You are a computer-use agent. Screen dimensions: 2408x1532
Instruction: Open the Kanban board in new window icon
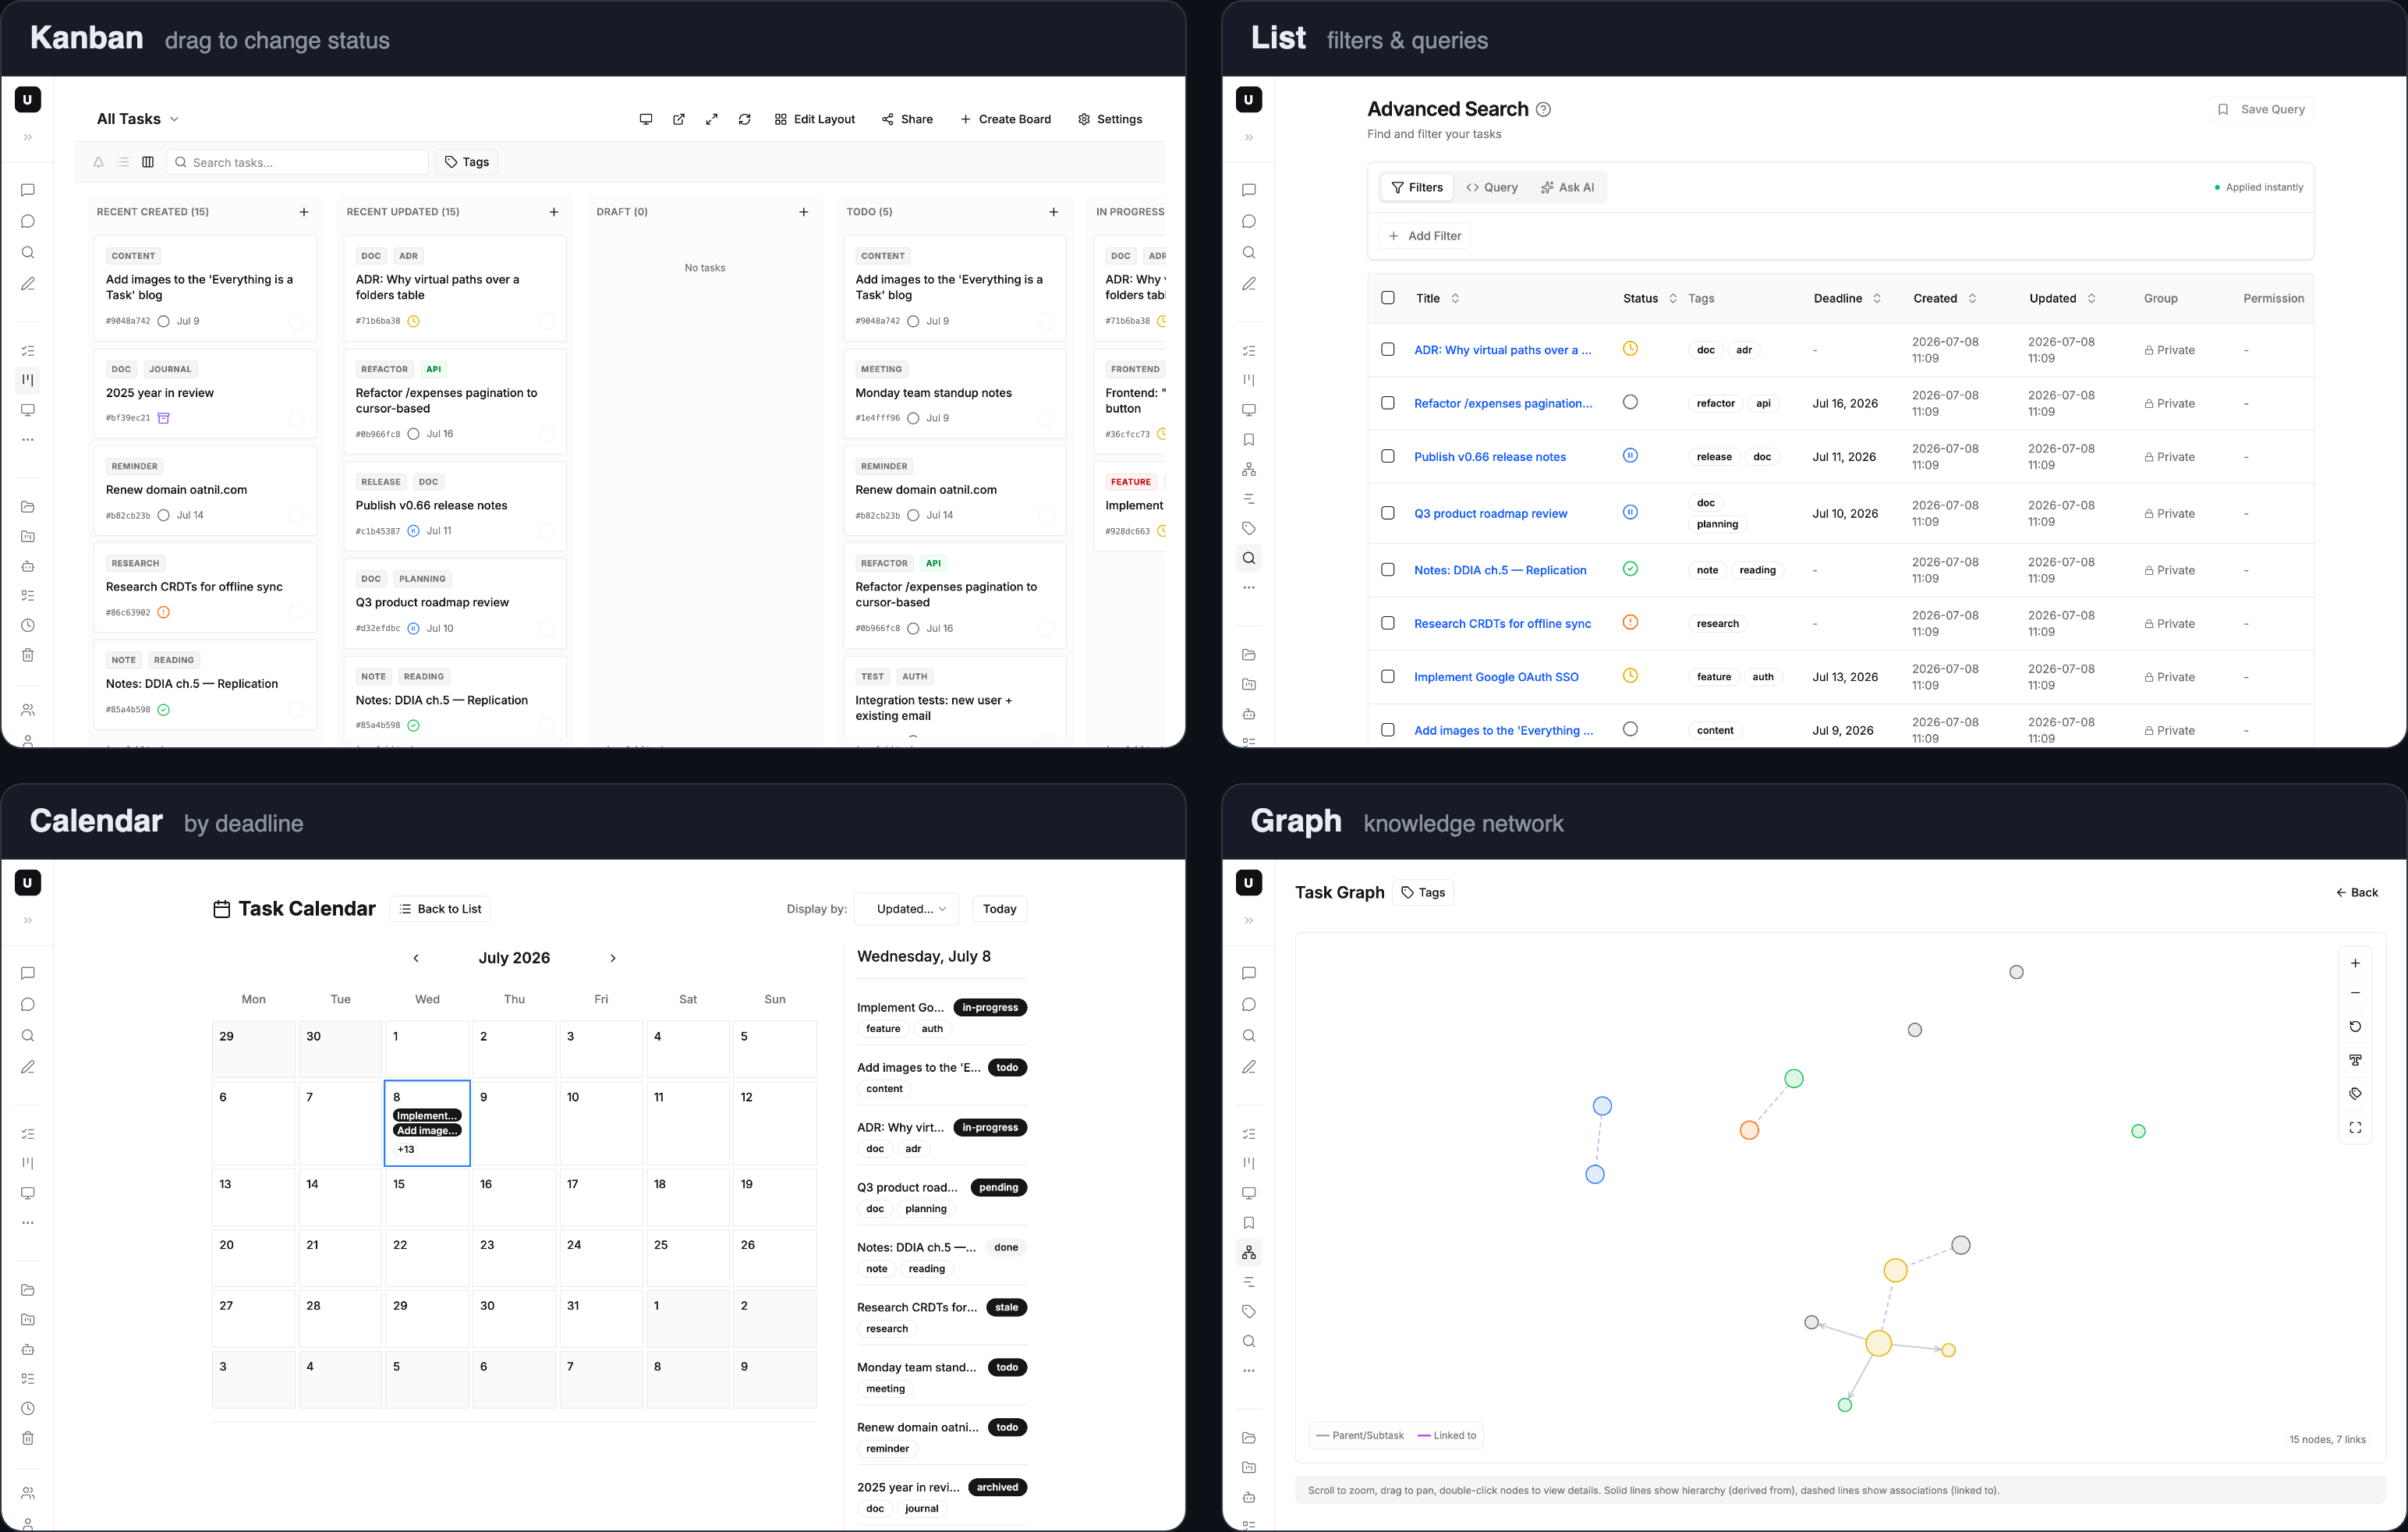coord(679,119)
